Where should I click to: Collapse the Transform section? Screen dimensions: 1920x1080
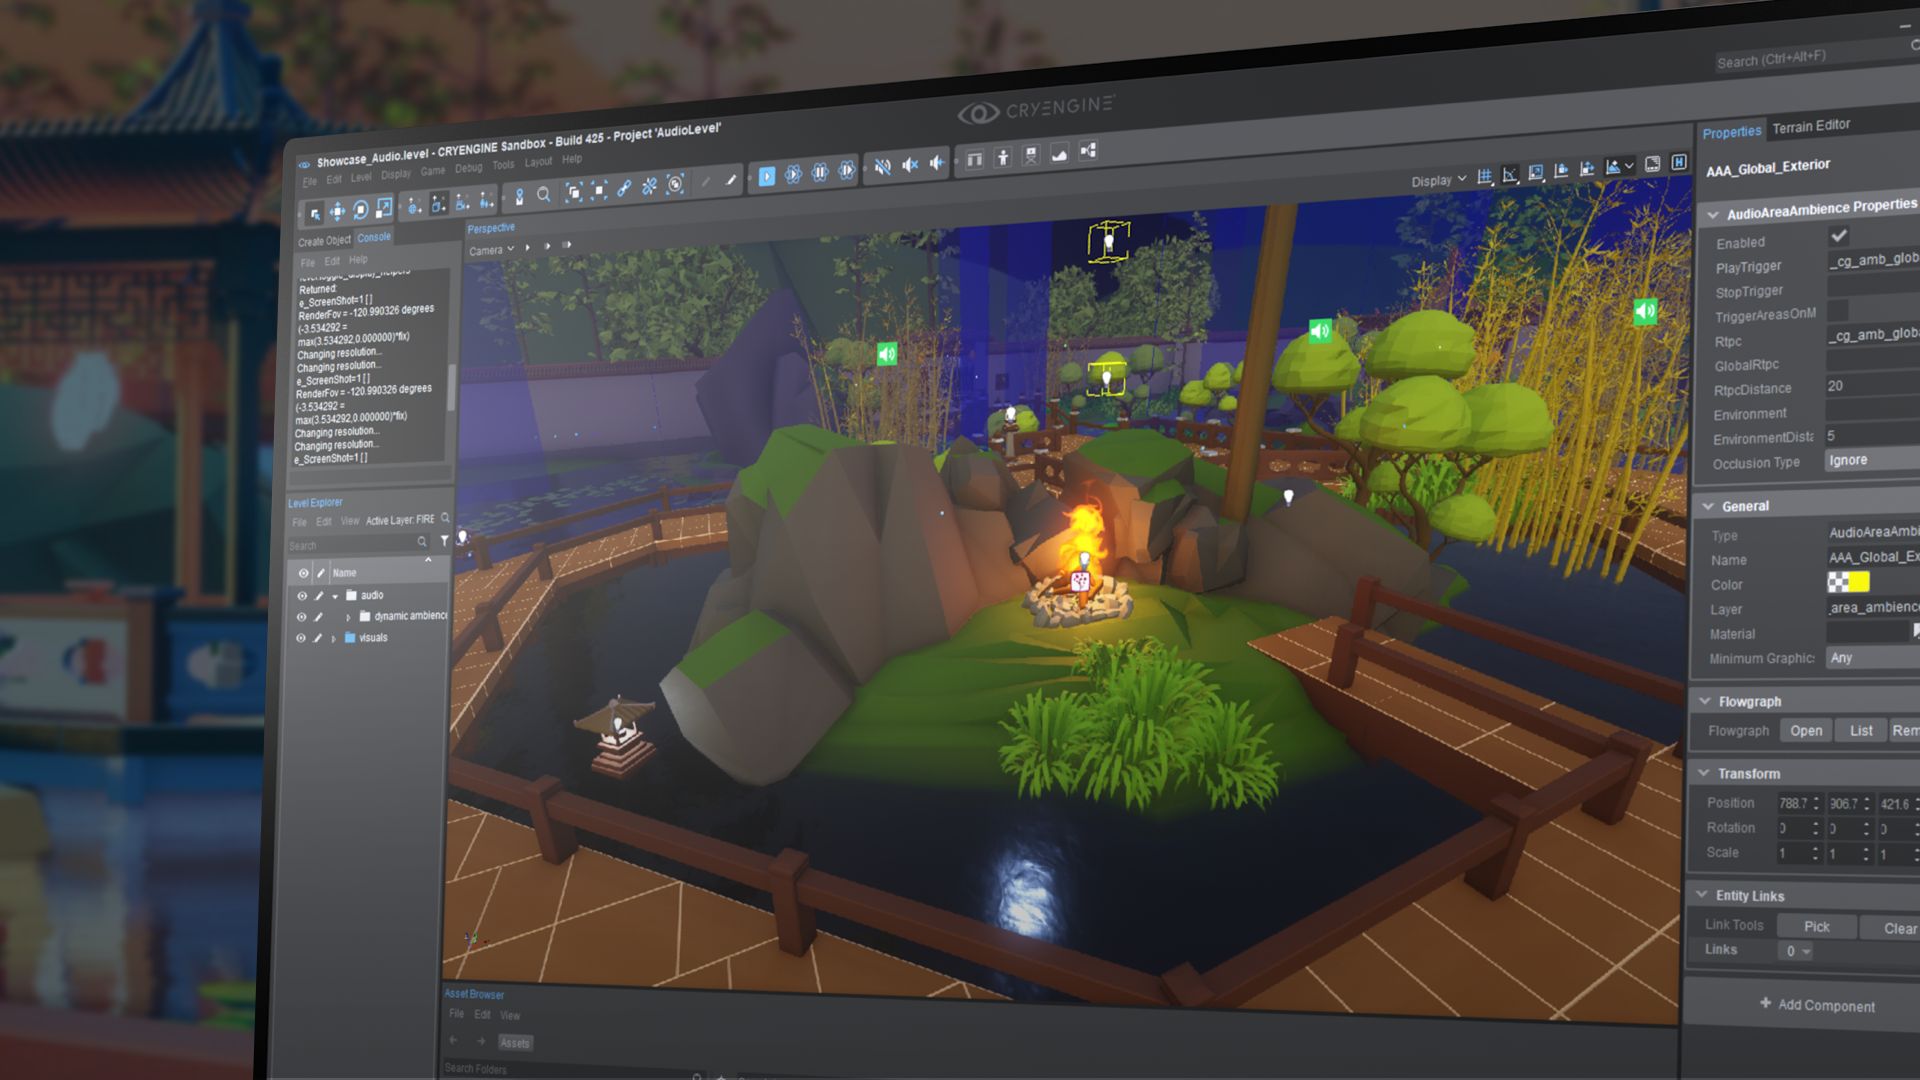(1704, 773)
